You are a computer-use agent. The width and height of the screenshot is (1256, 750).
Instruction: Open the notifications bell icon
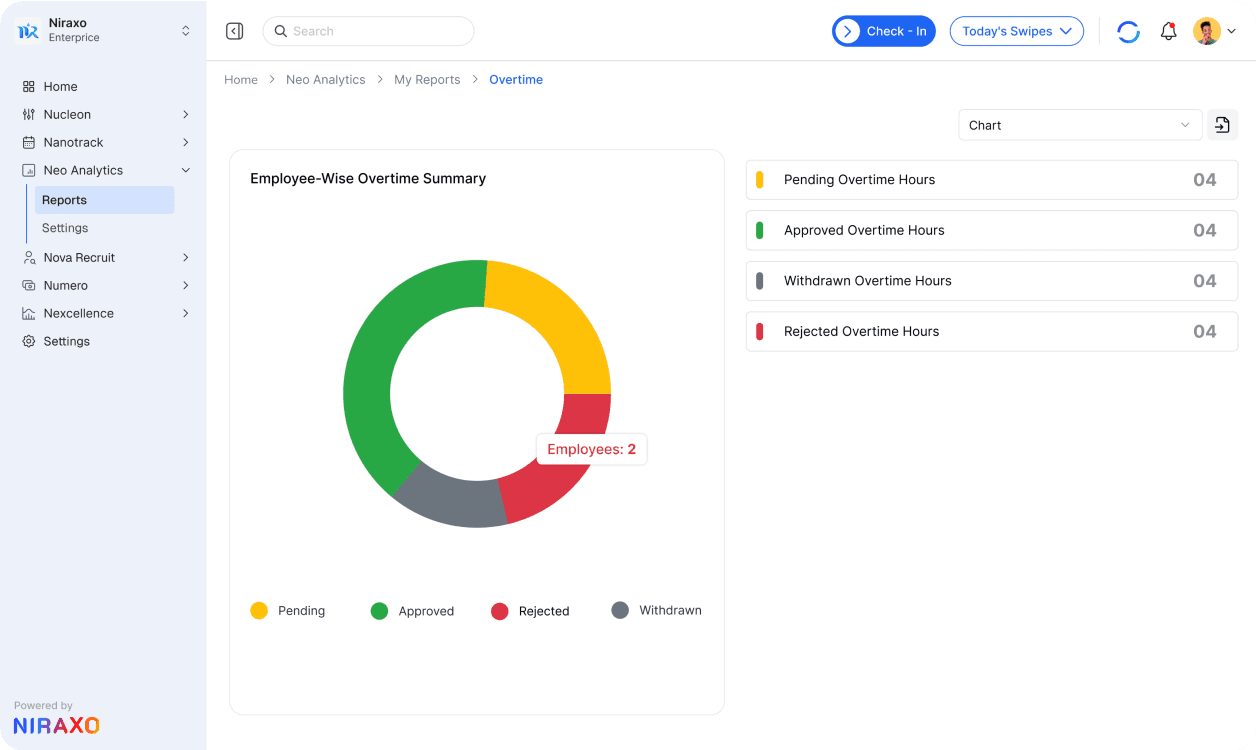[x=1168, y=31]
